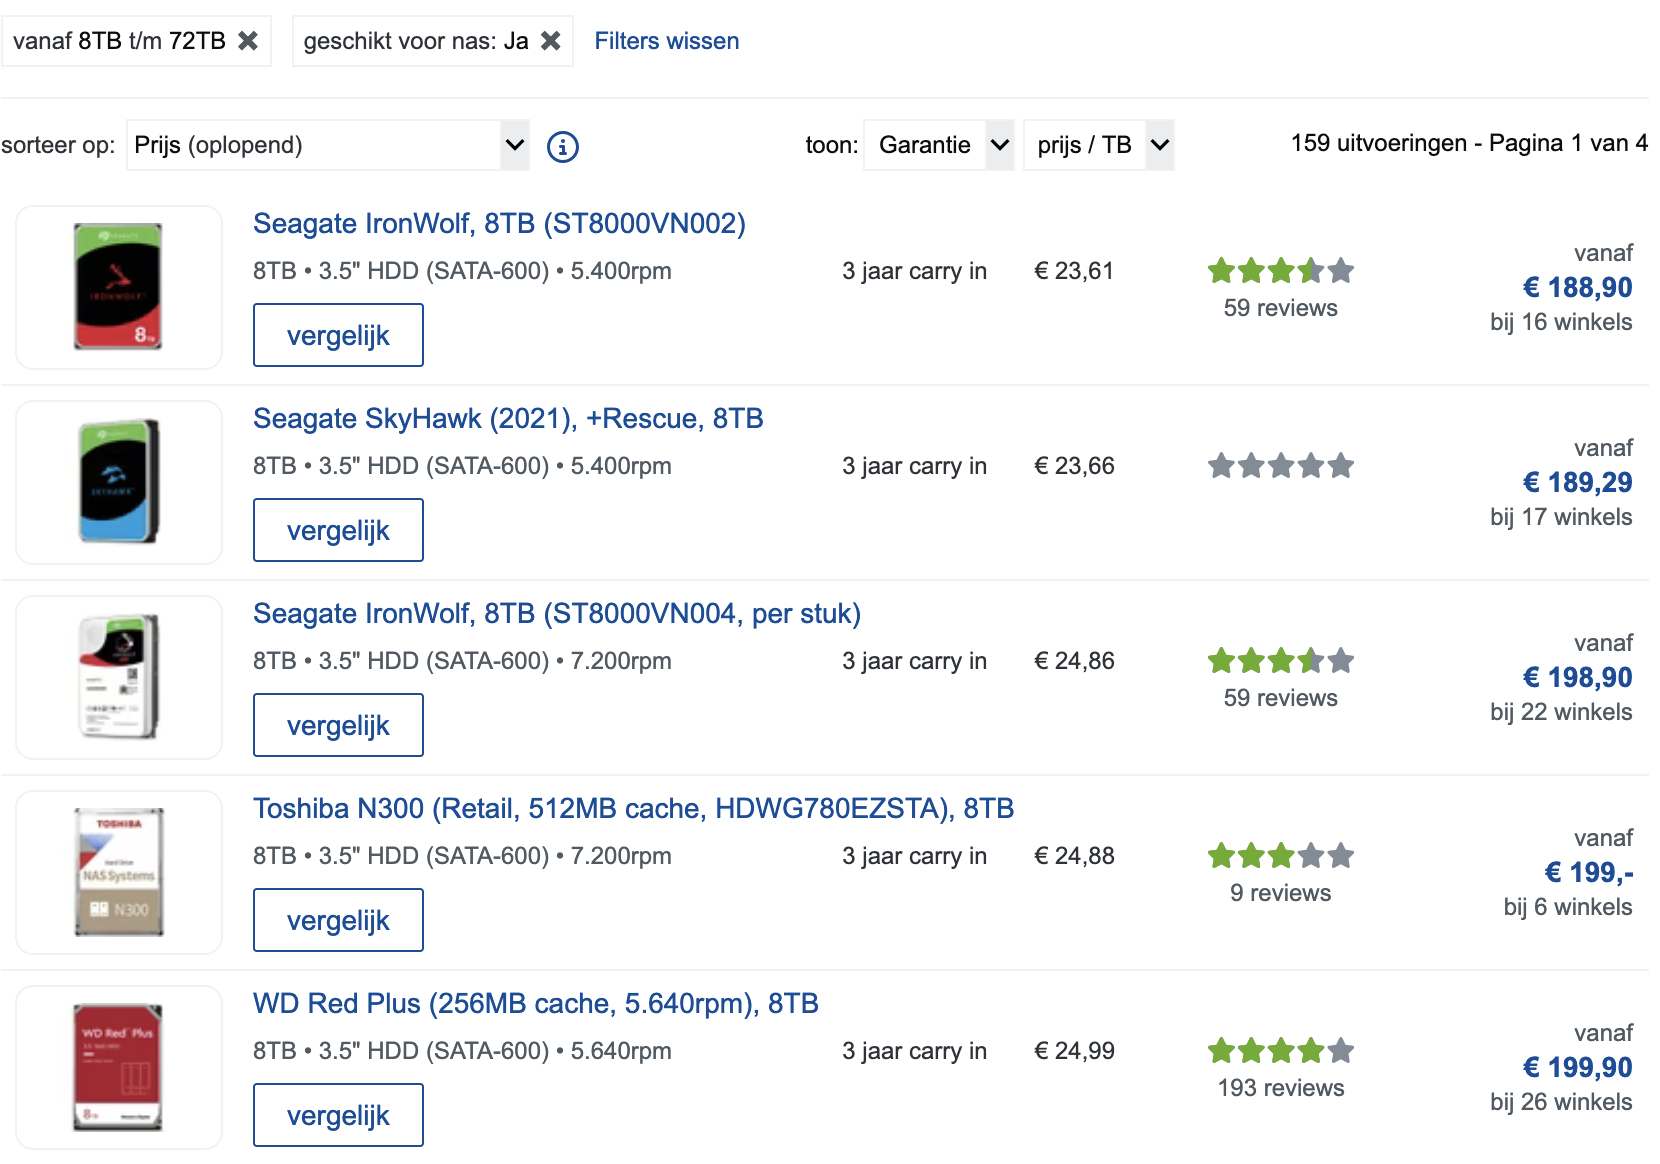Open the star rating of WD Red Plus
1660x1164 pixels.
[1280, 1051]
